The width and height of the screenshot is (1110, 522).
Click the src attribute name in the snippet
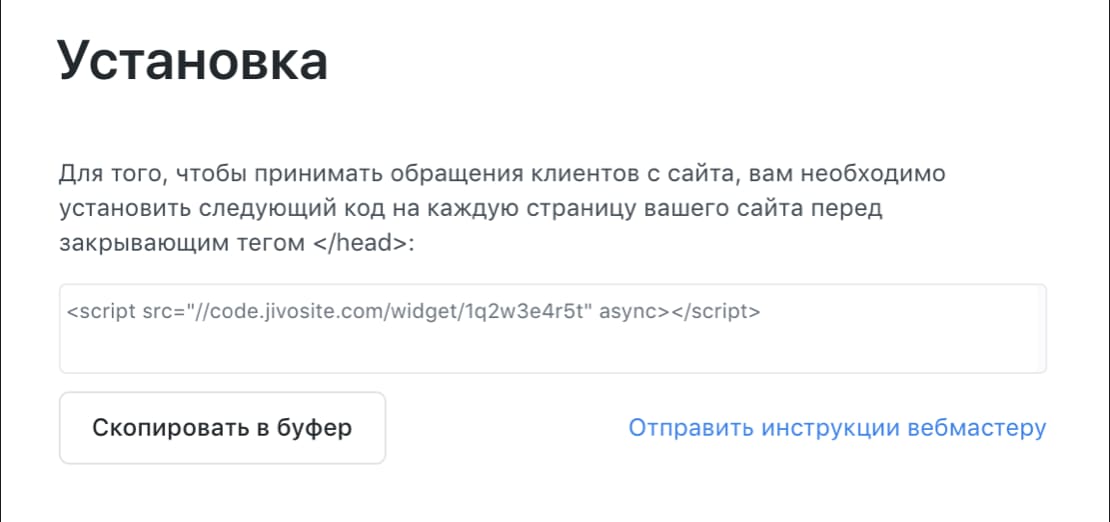(x=156, y=311)
